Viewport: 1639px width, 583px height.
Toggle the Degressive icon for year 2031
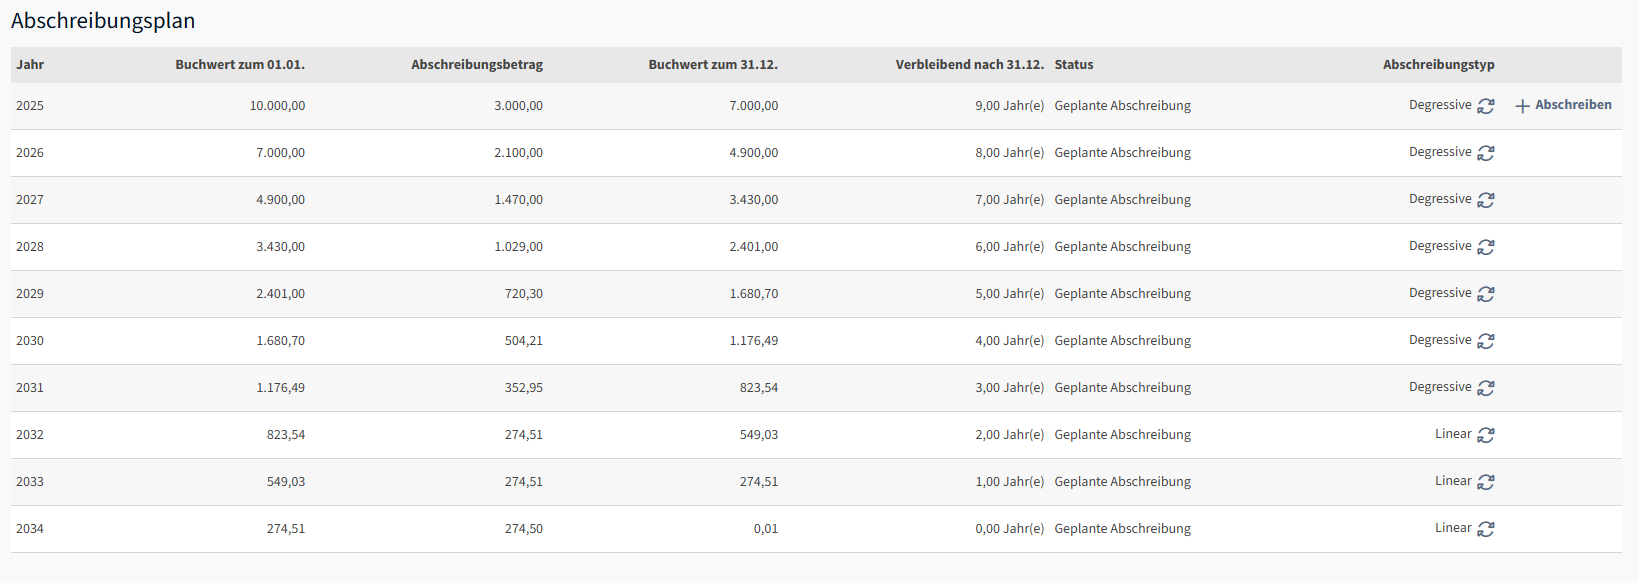(1486, 388)
